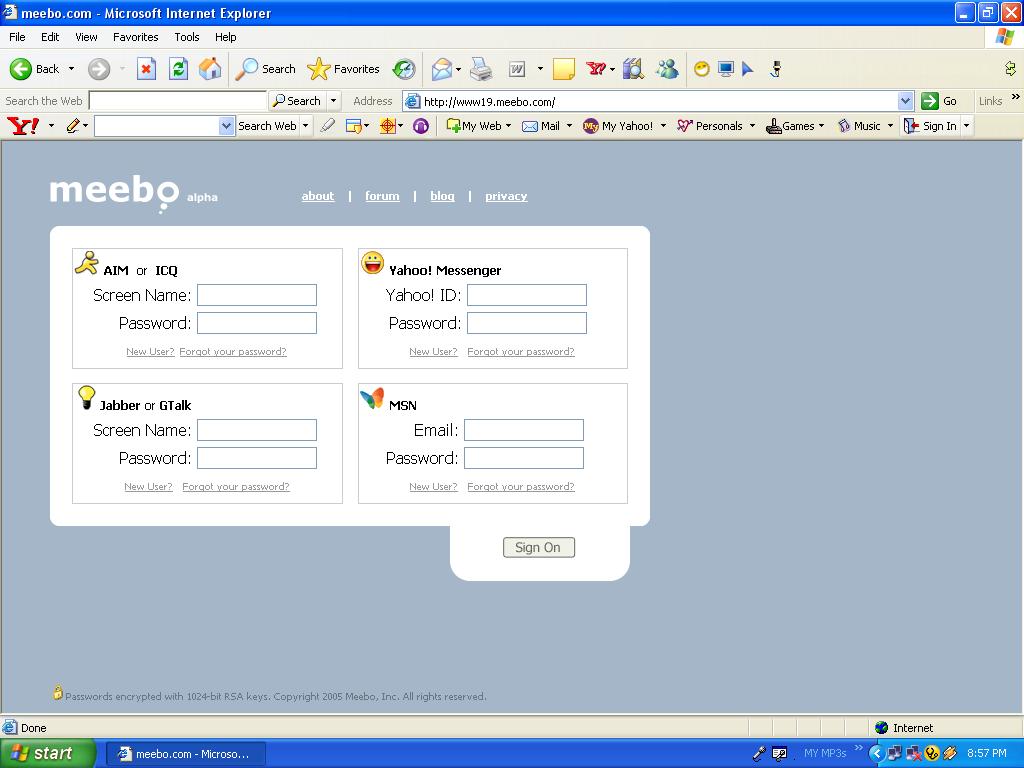Open Favorites star in toolbar
The height and width of the screenshot is (768, 1024).
(344, 69)
